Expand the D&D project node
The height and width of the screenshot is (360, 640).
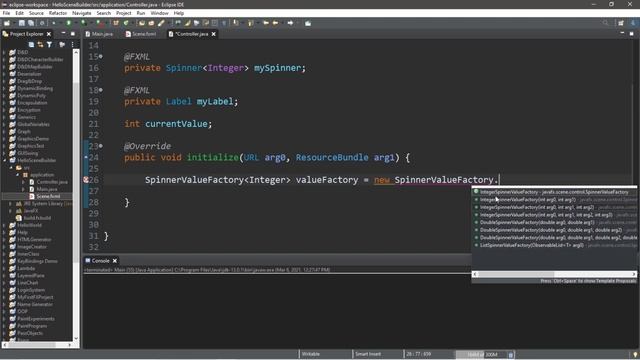(4, 52)
